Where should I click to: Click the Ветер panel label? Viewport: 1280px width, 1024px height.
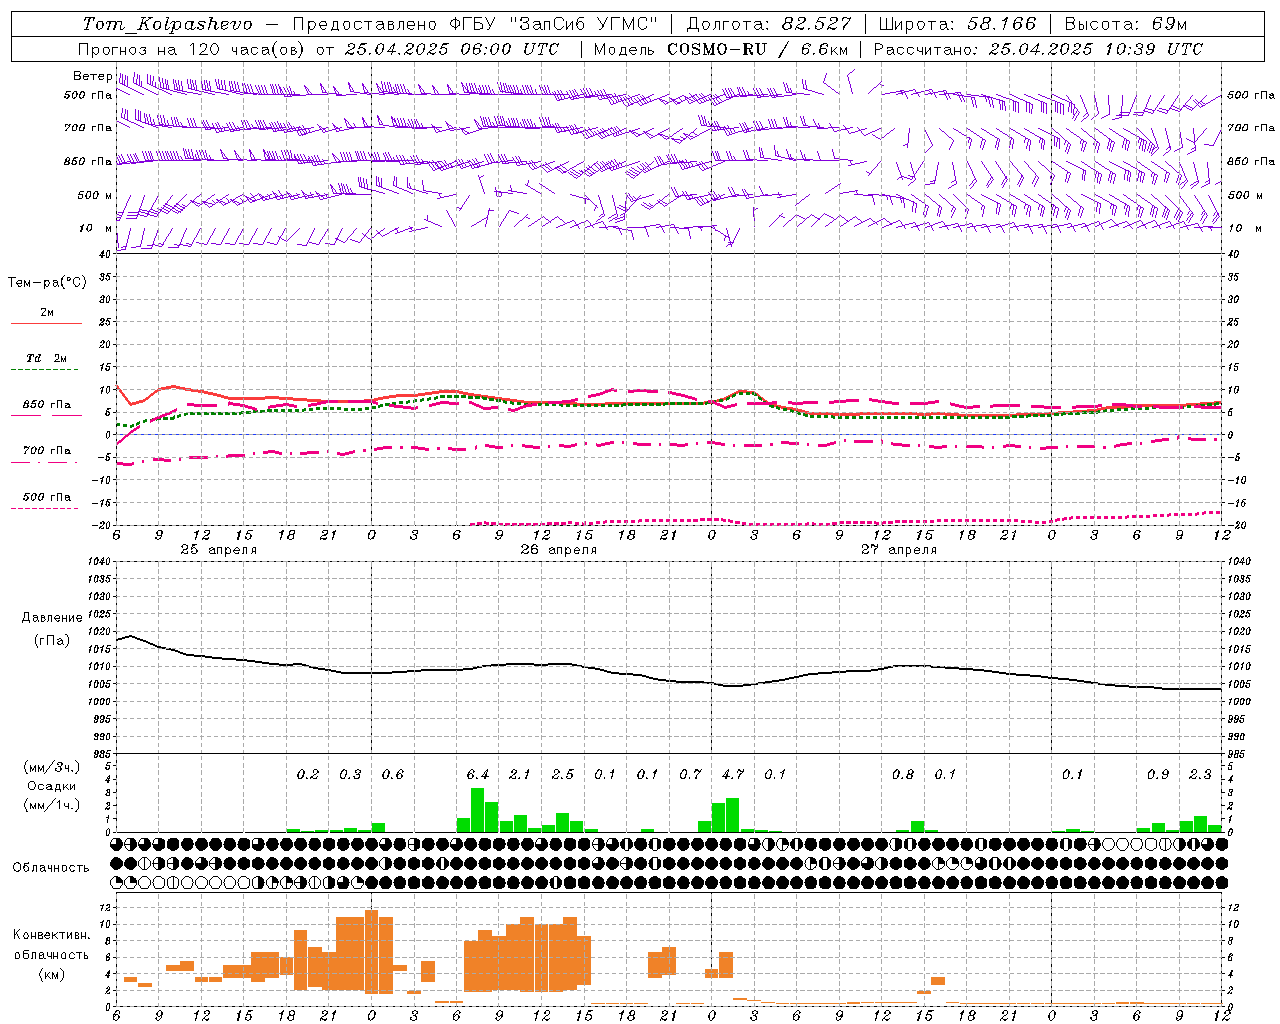point(92,76)
